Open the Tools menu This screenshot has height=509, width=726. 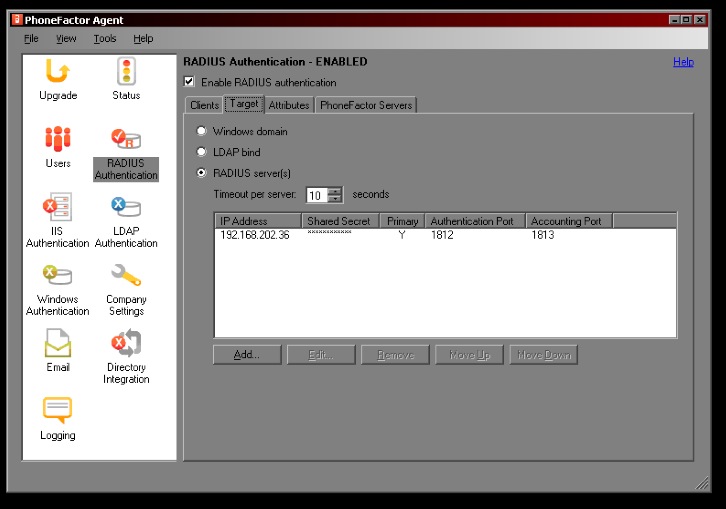[x=105, y=39]
